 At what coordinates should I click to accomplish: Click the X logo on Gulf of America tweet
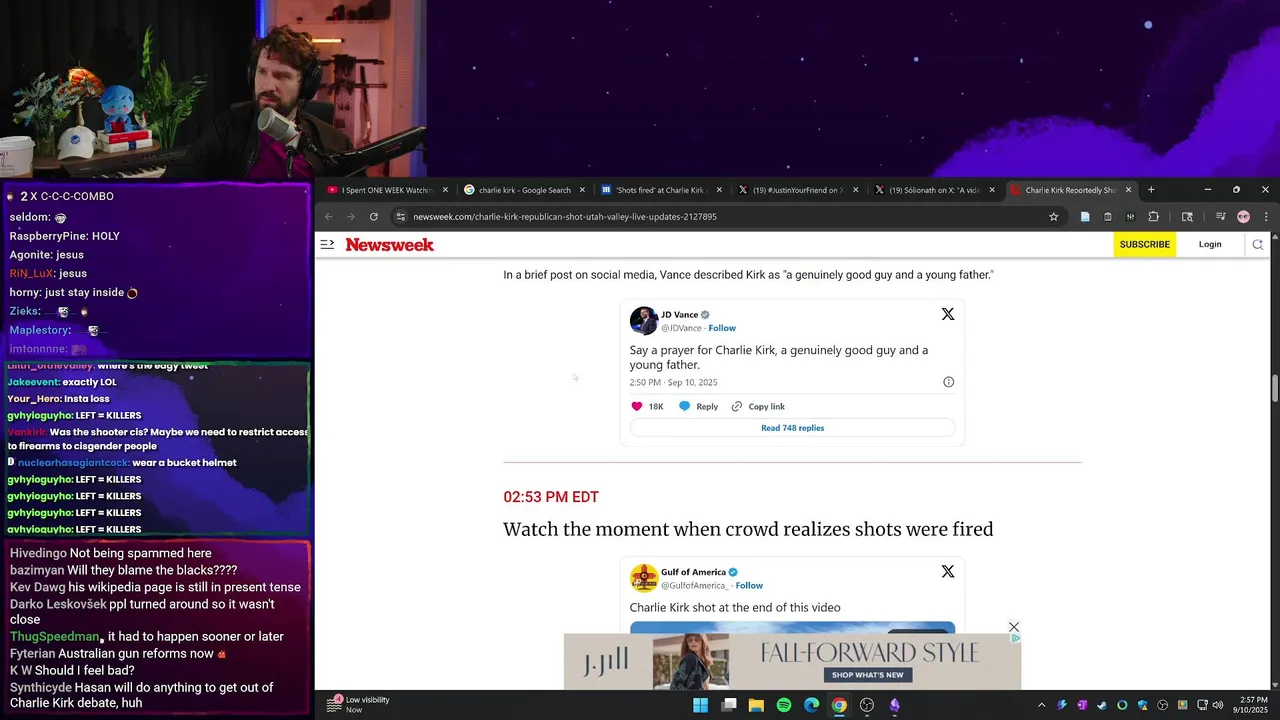(948, 572)
